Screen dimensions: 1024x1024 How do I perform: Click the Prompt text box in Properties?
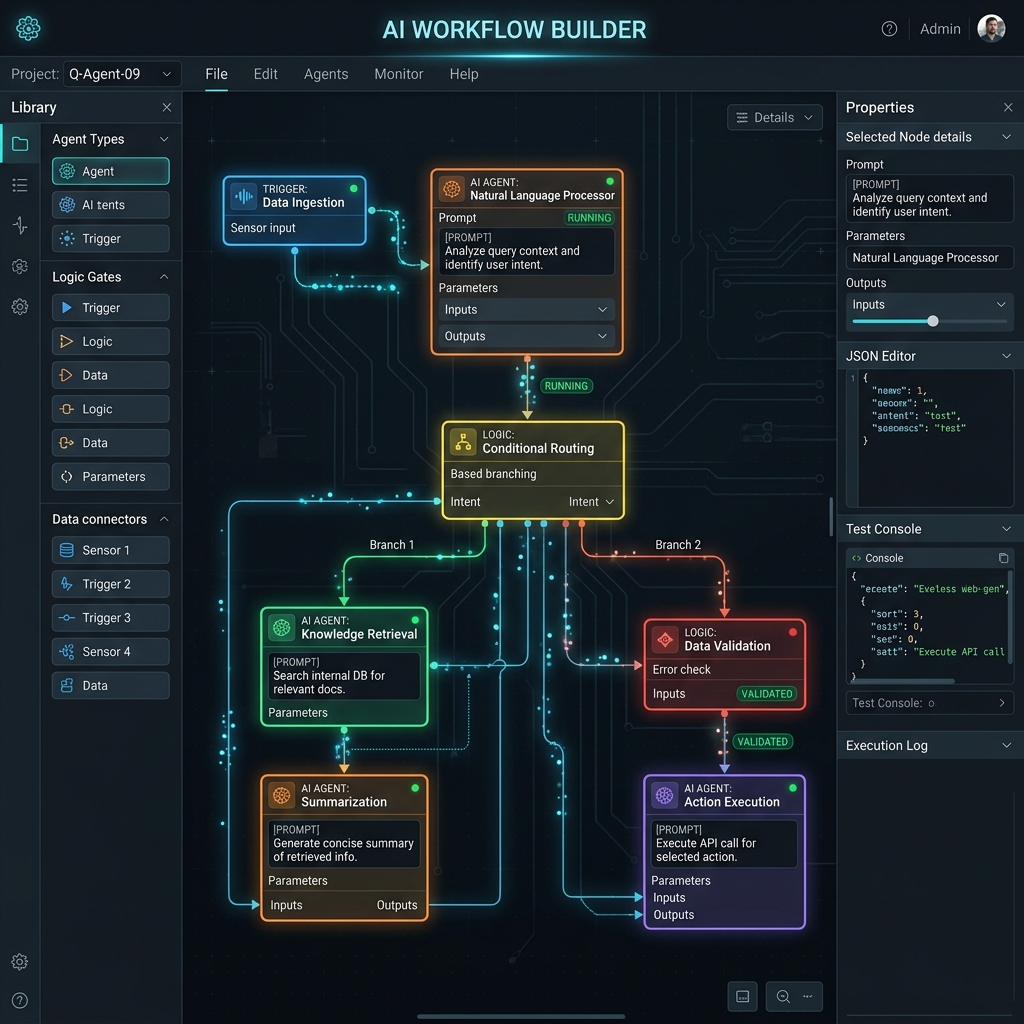(x=929, y=198)
